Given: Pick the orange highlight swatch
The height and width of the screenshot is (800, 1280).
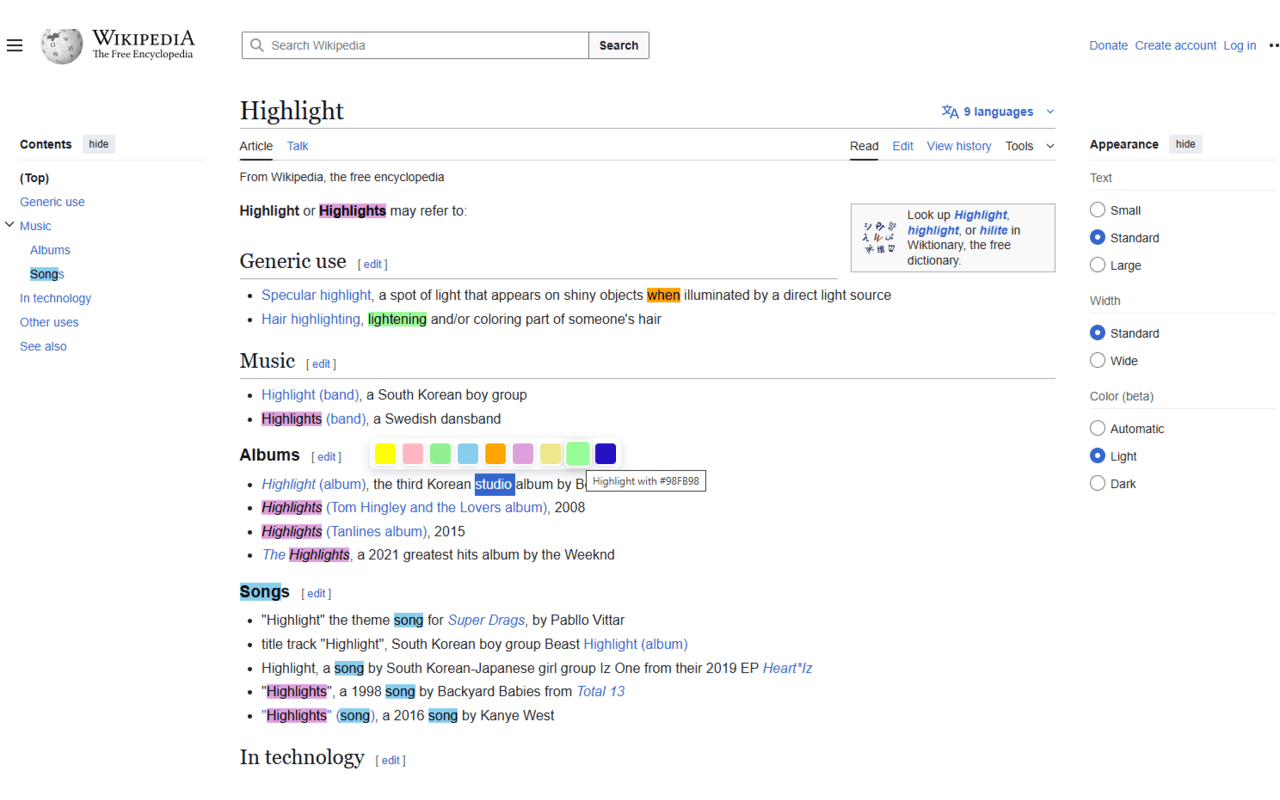Looking at the screenshot, I should (495, 454).
